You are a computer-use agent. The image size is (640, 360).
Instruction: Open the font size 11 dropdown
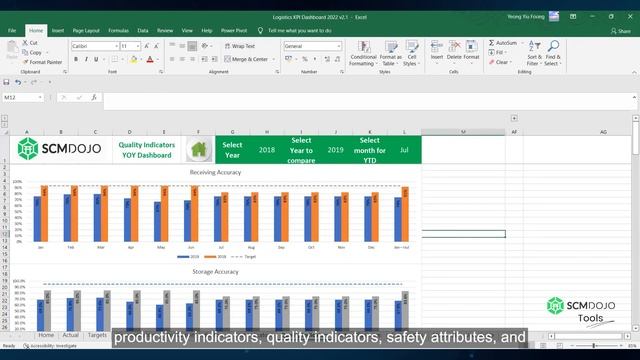(138, 46)
